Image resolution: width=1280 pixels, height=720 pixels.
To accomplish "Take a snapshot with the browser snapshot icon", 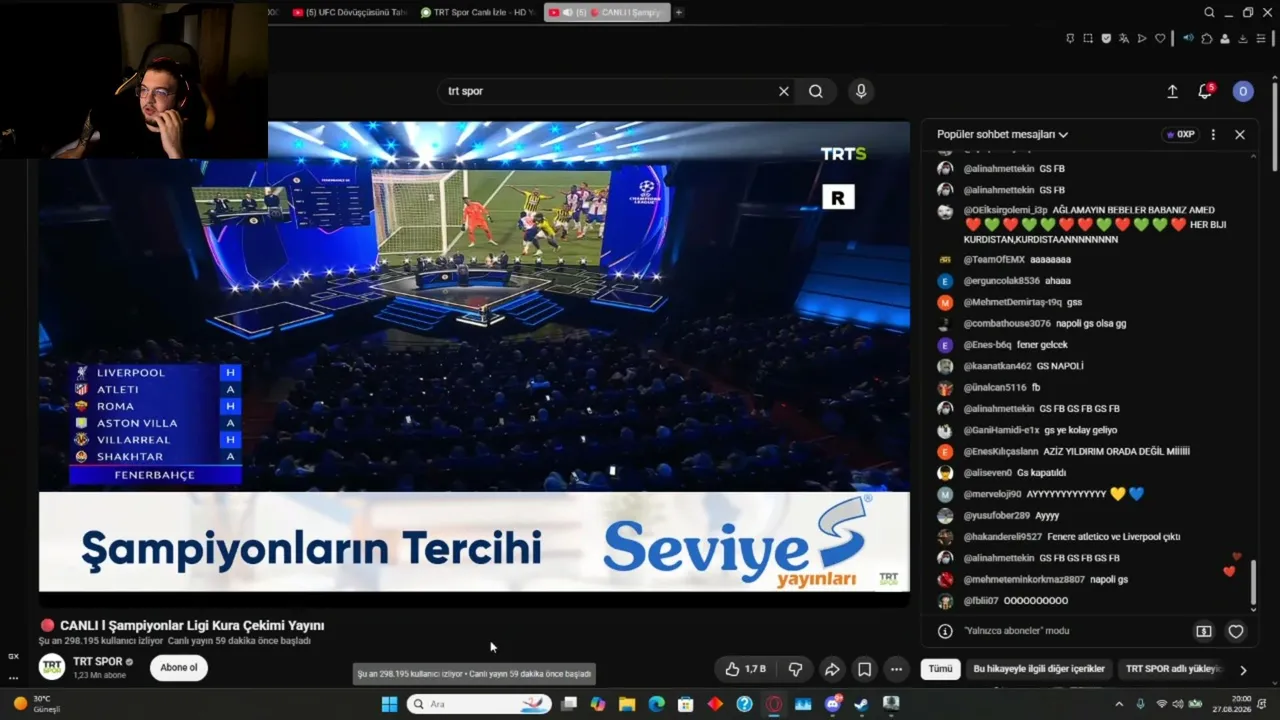I will pyautogui.click(x=1088, y=39).
